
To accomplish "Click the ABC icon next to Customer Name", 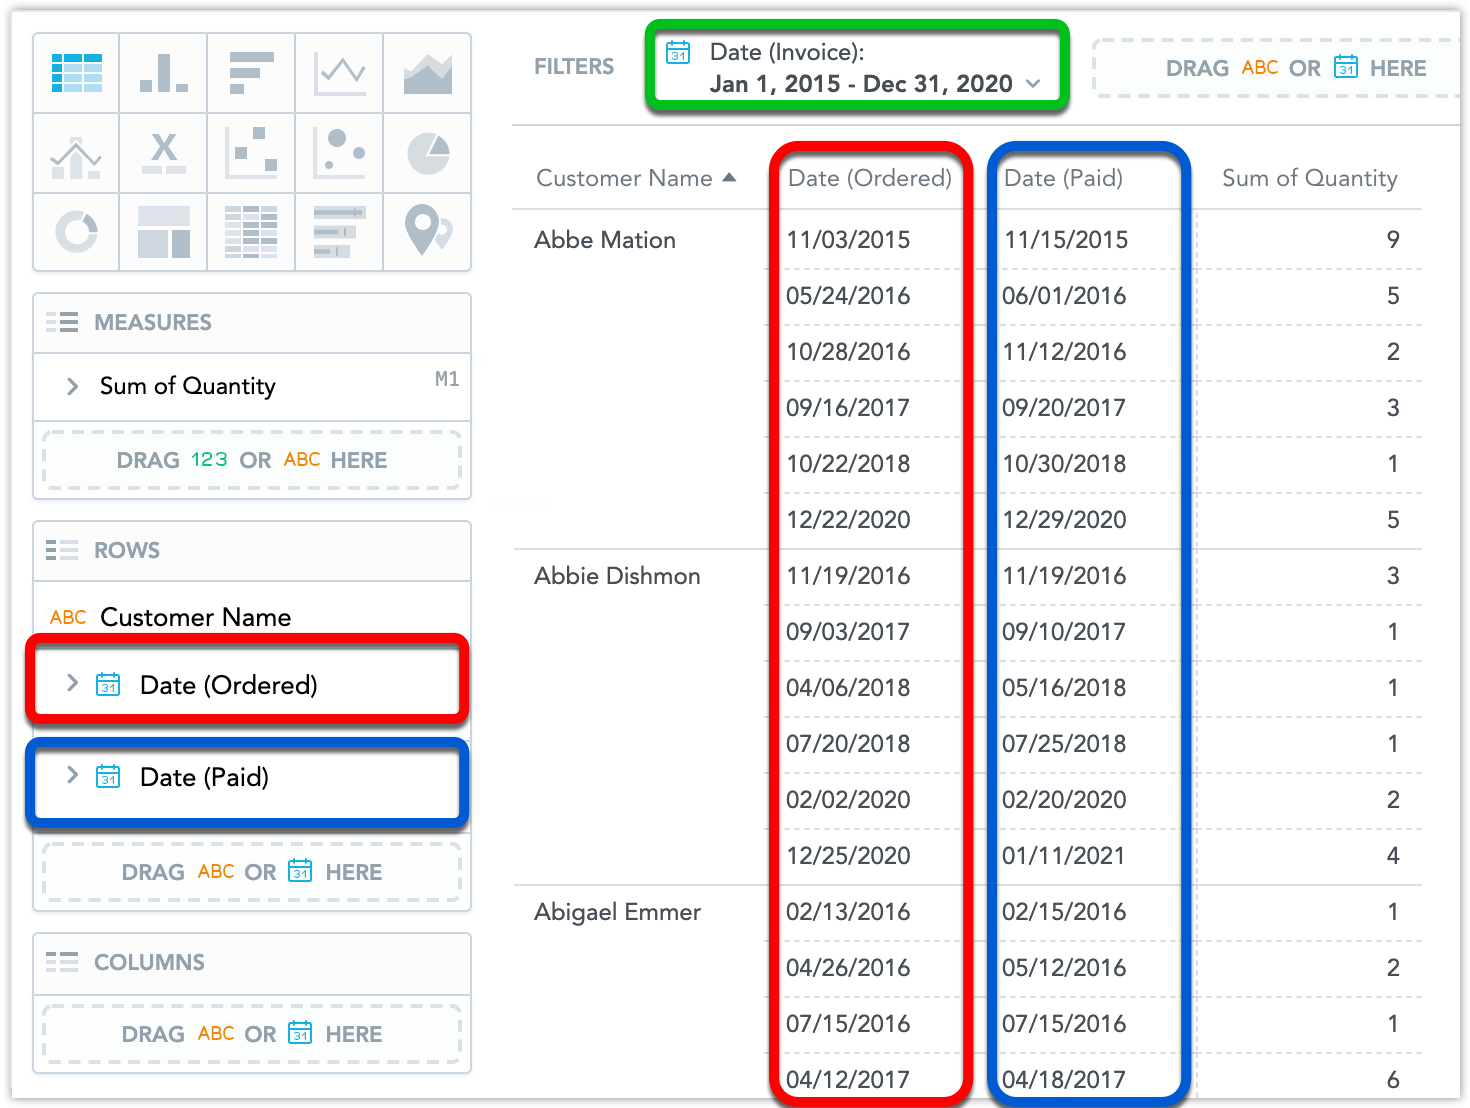I will (68, 617).
